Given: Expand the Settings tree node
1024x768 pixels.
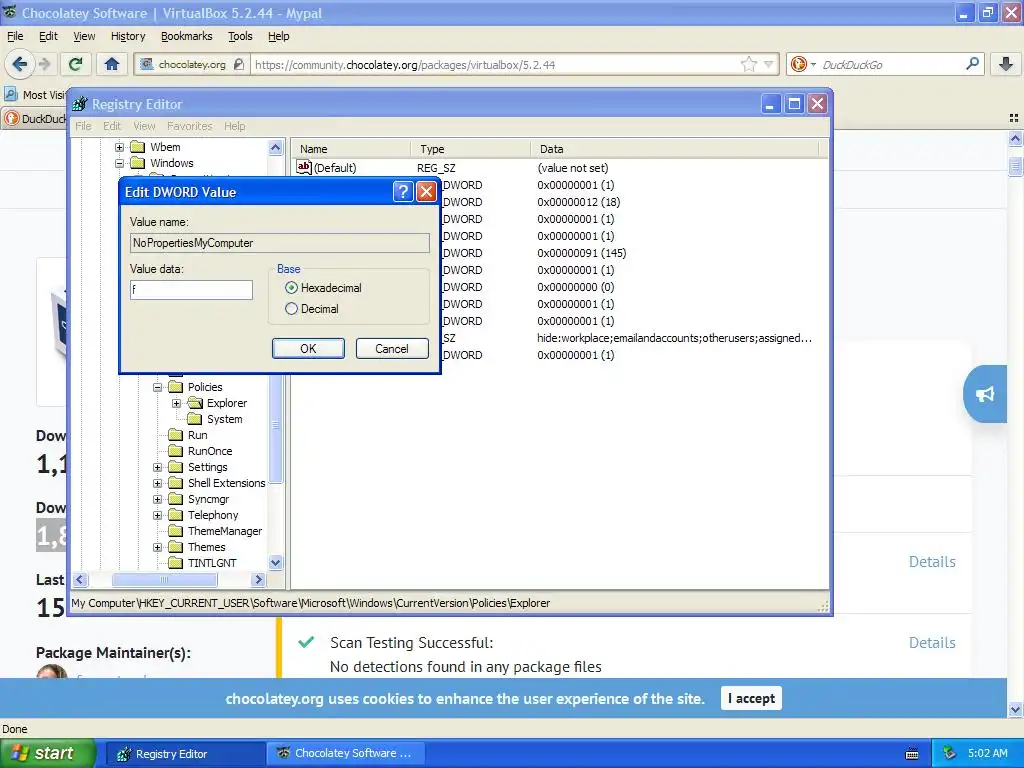Looking at the screenshot, I should pos(157,467).
